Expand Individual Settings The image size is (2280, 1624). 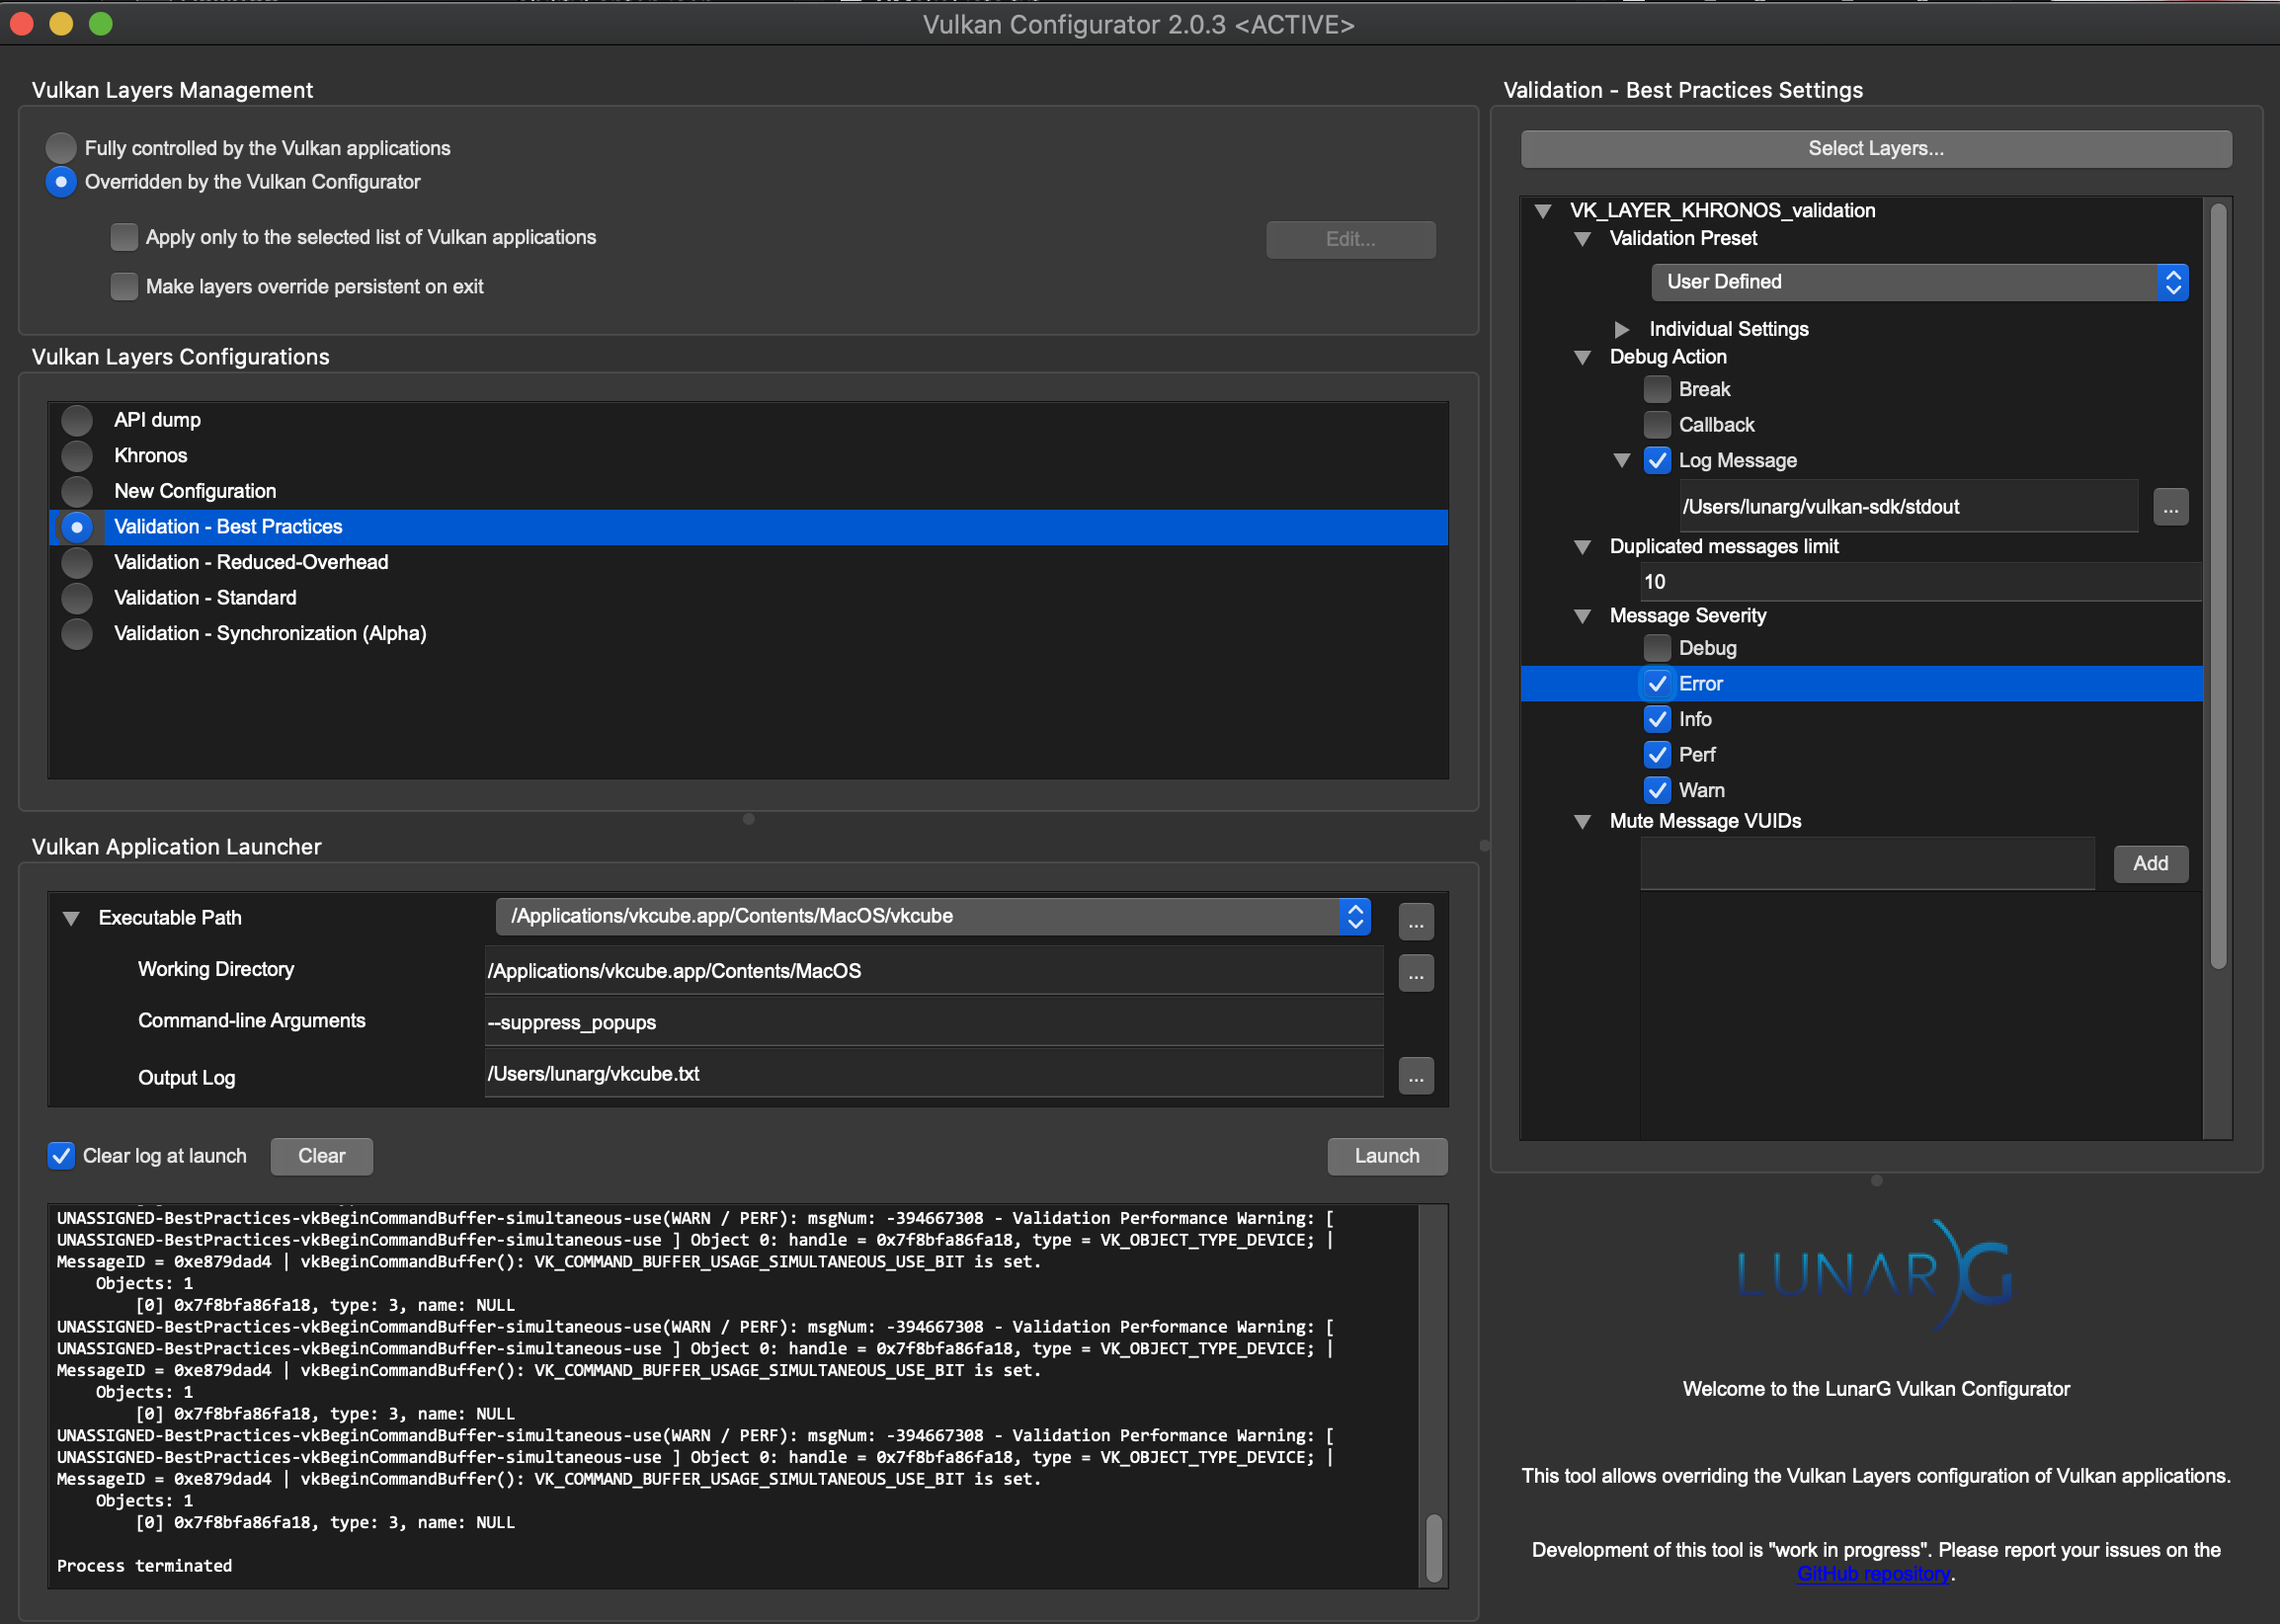[x=1622, y=328]
